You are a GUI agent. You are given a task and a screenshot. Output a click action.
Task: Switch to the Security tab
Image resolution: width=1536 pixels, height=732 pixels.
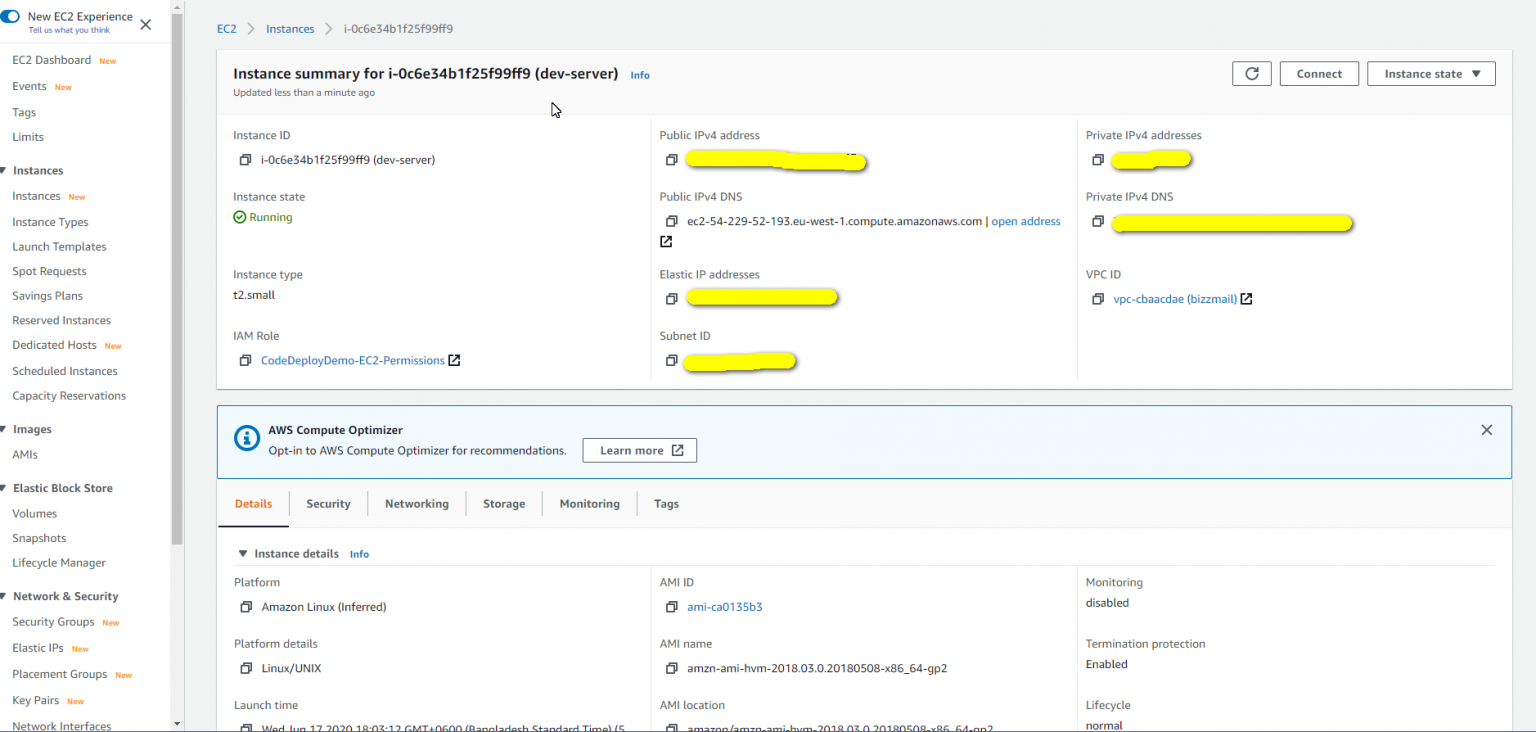(x=328, y=504)
